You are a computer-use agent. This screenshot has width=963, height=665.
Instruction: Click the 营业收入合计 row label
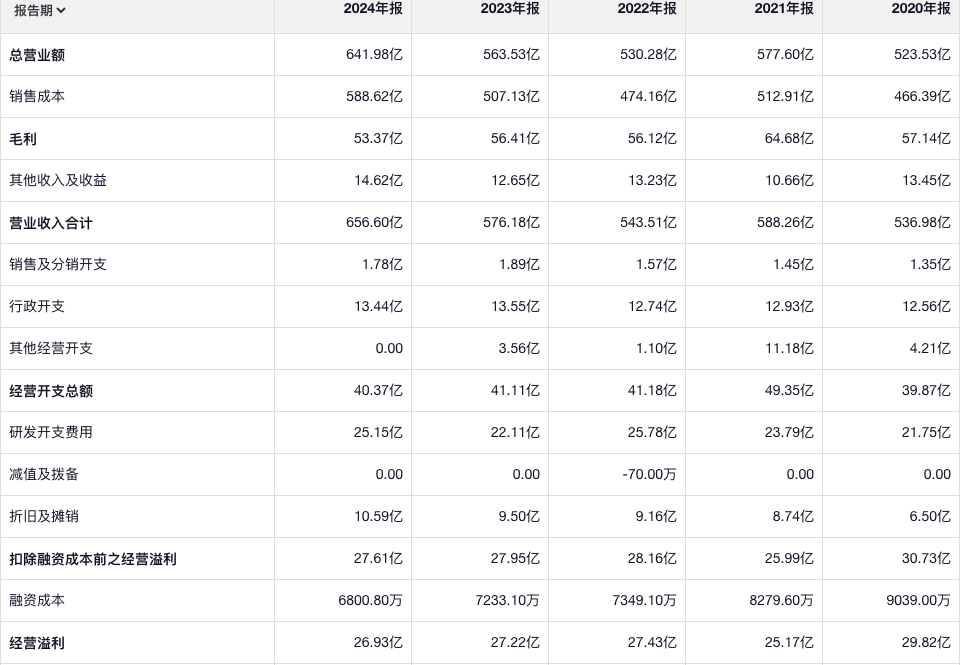coord(51,223)
